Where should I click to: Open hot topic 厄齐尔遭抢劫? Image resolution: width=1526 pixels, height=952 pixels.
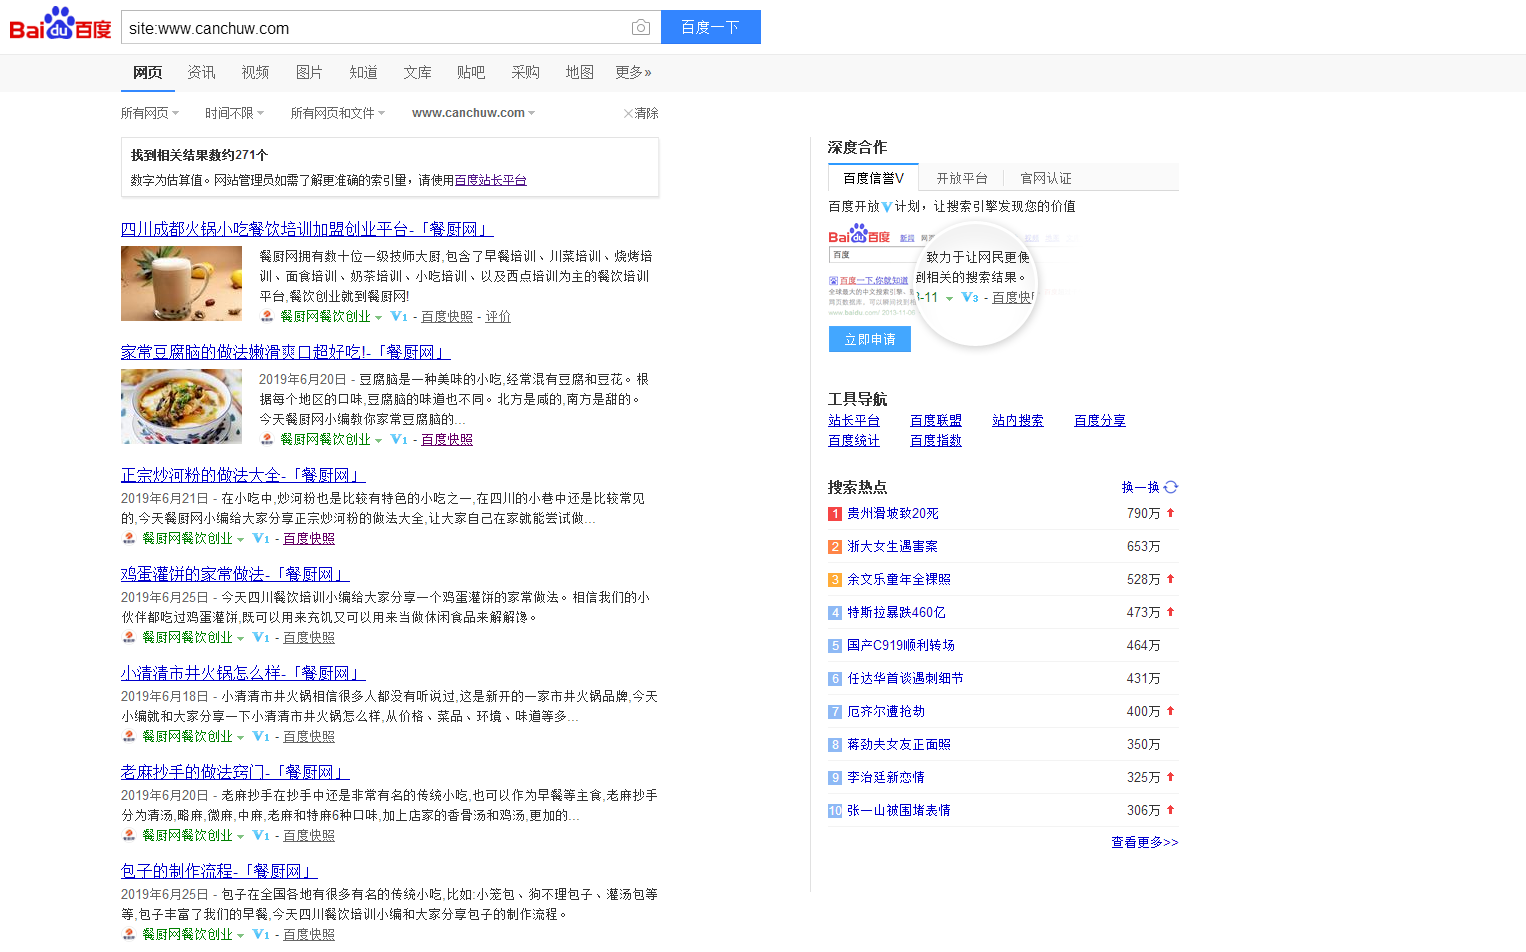click(886, 711)
